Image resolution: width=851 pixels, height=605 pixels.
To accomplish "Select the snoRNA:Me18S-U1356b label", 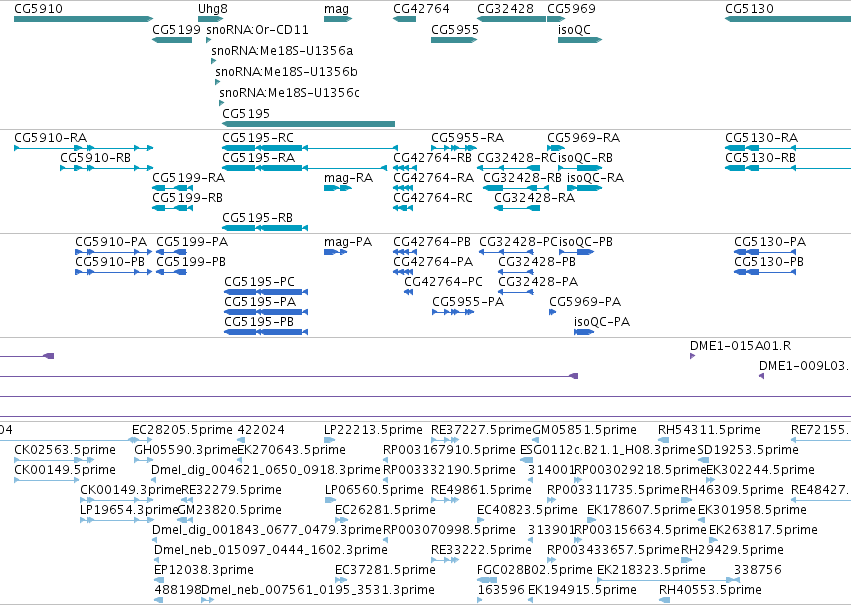I will [x=287, y=72].
